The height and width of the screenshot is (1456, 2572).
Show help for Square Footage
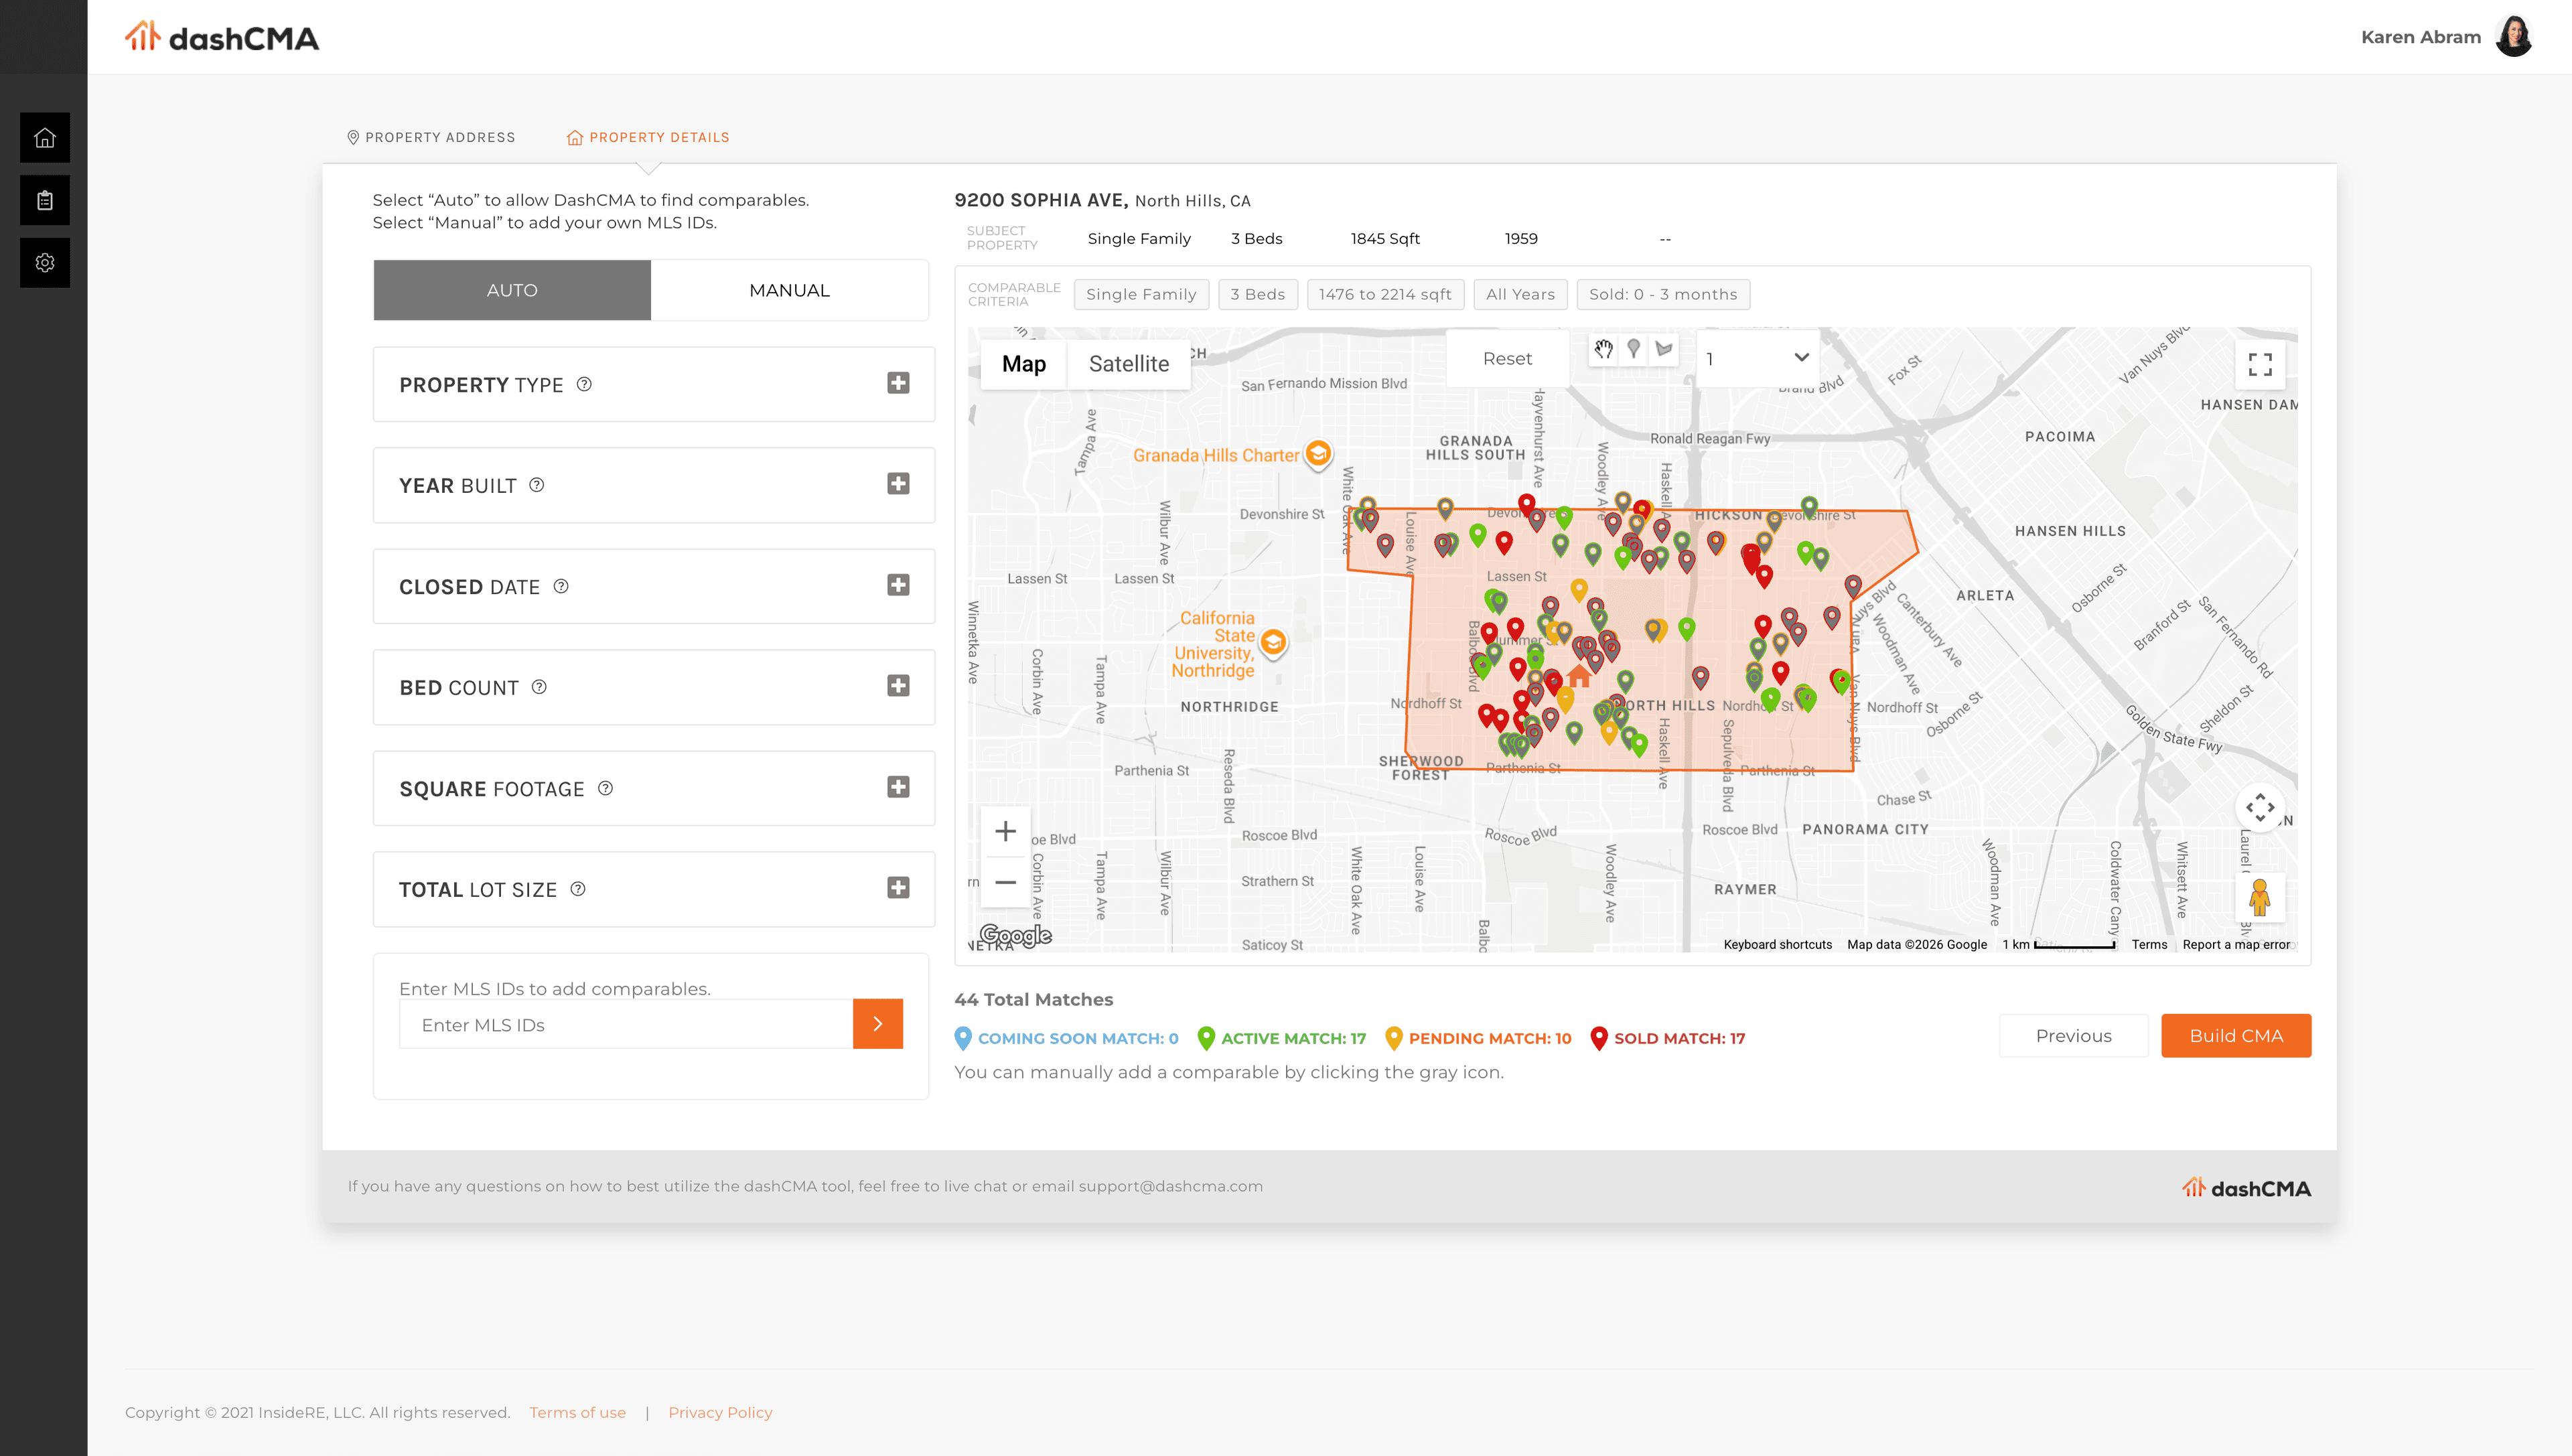(x=605, y=788)
